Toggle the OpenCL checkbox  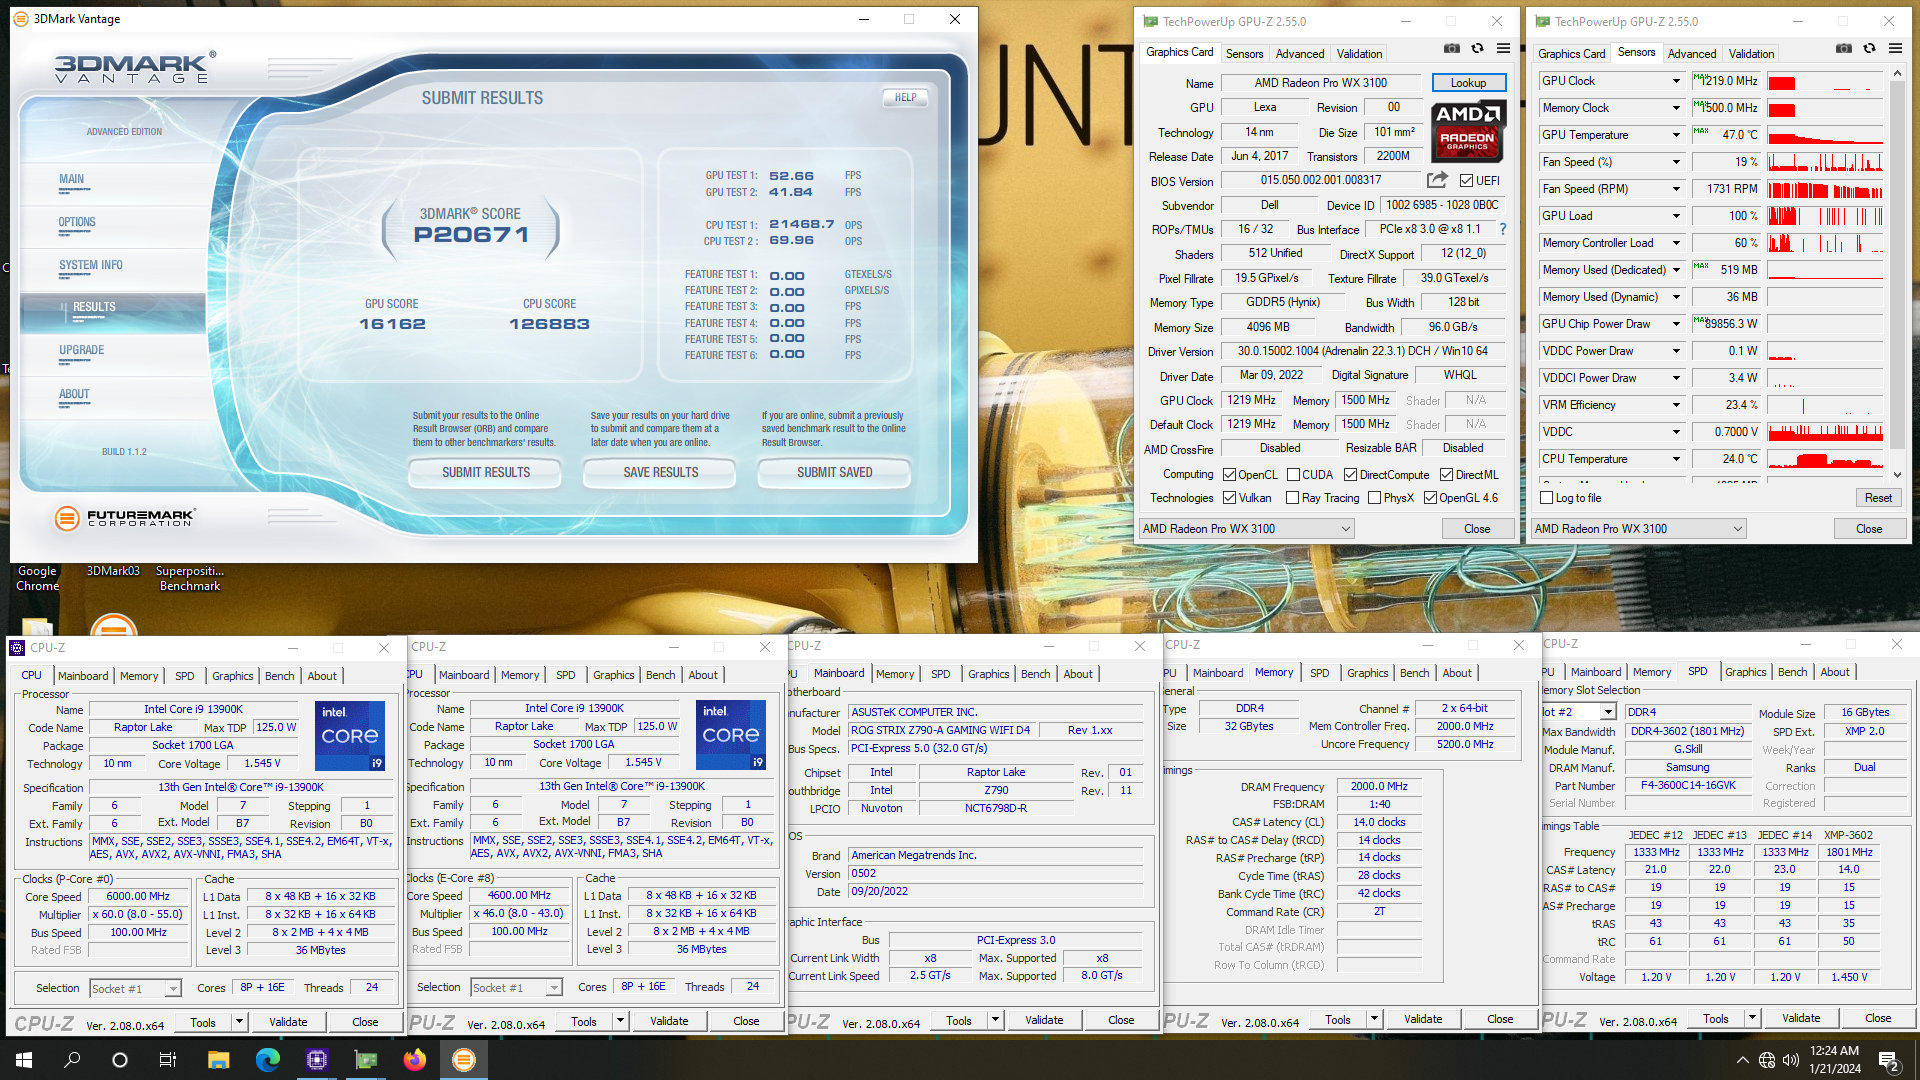(x=1229, y=475)
